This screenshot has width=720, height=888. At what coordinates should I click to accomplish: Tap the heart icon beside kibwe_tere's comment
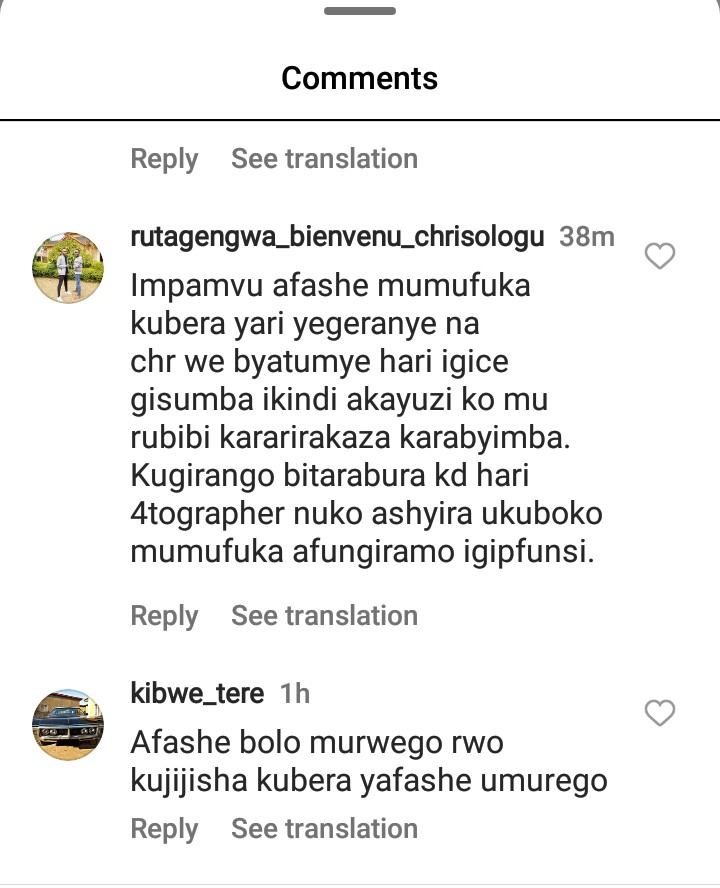click(x=660, y=713)
